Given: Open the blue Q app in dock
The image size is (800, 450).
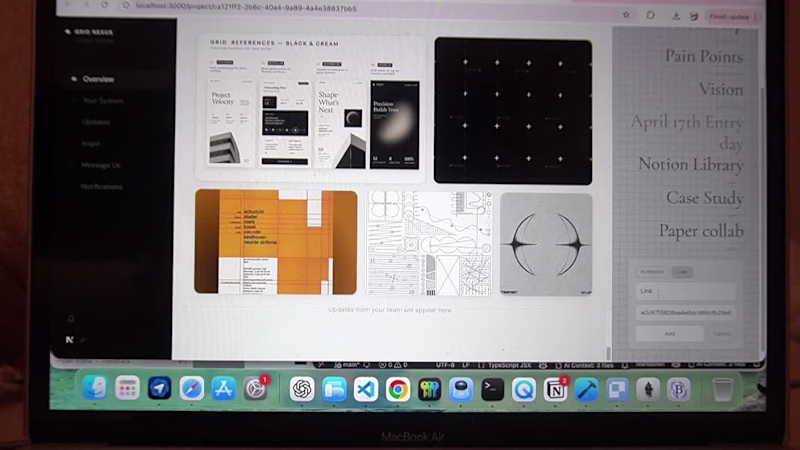Looking at the screenshot, I should 524,390.
